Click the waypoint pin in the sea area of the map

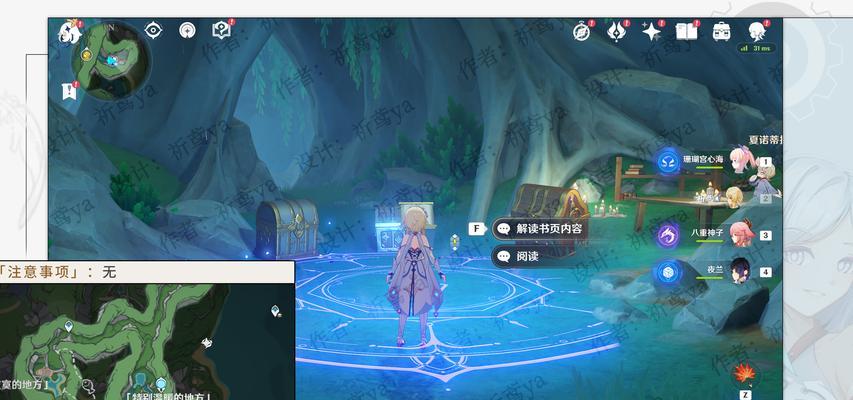276,311
